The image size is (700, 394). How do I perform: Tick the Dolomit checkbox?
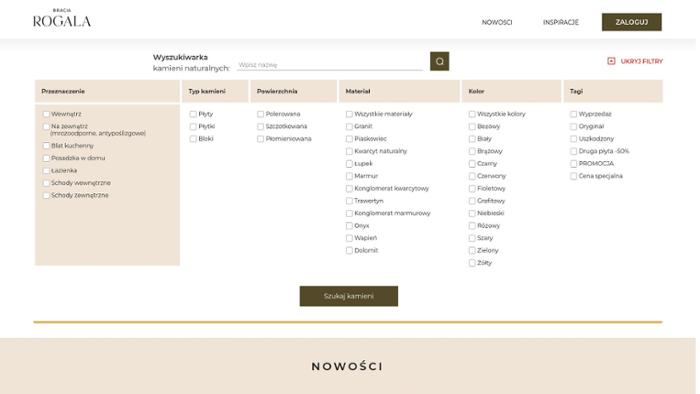(x=349, y=251)
